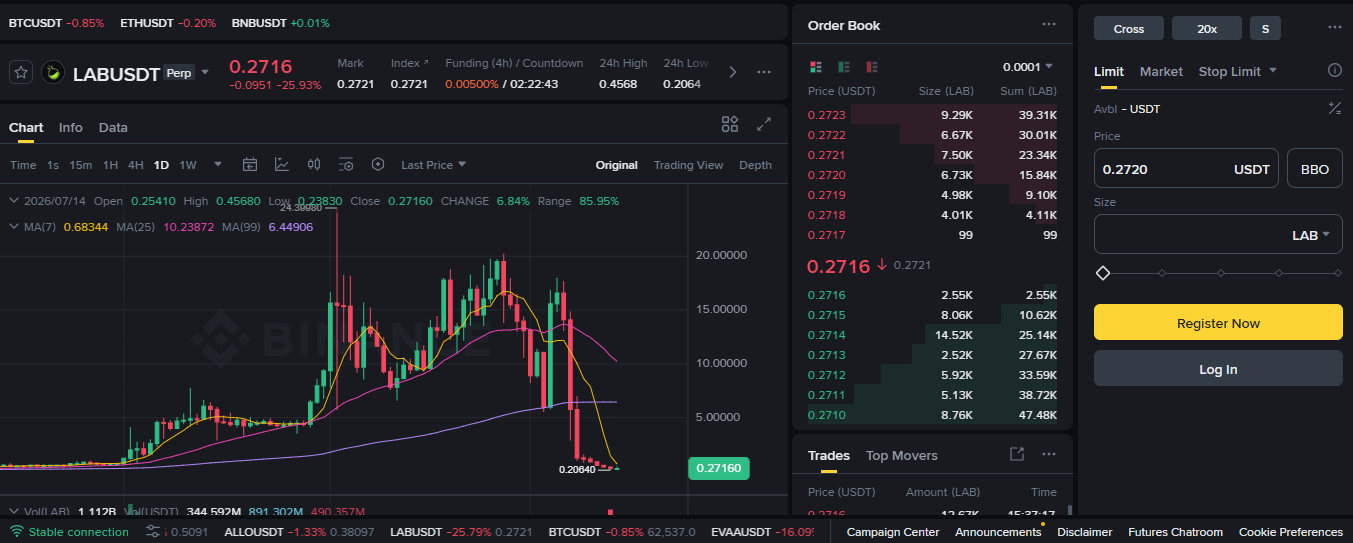Select the Original chart view
This screenshot has height=543, width=1353.
[616, 165]
